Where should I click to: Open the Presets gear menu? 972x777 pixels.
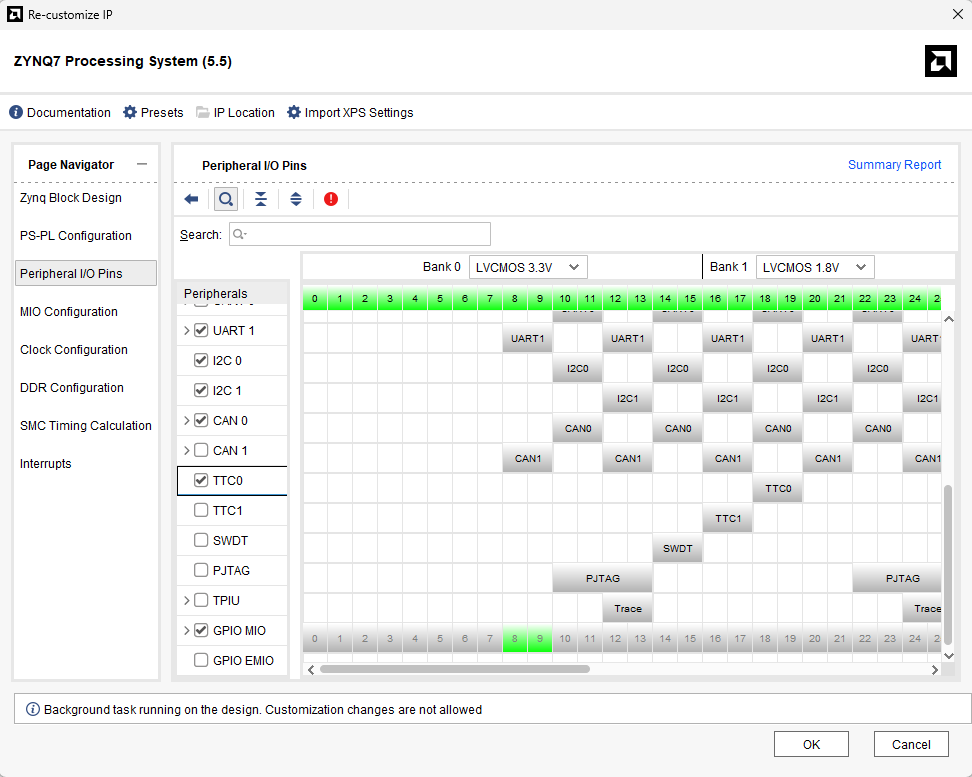pos(130,113)
